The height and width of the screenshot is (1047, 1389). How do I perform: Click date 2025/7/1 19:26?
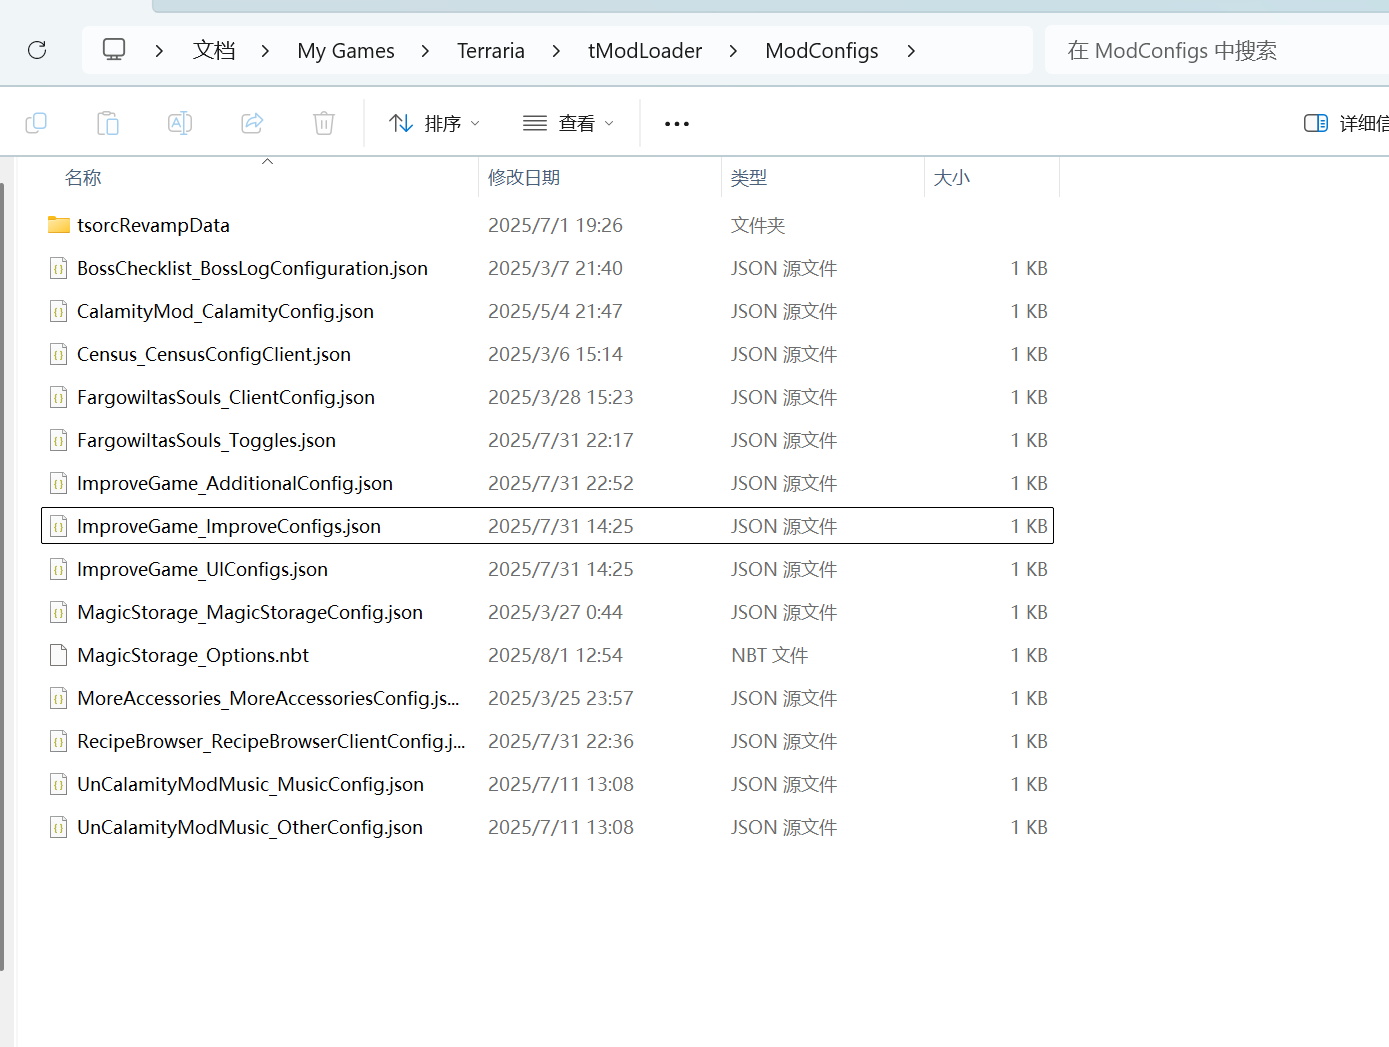pyautogui.click(x=555, y=225)
